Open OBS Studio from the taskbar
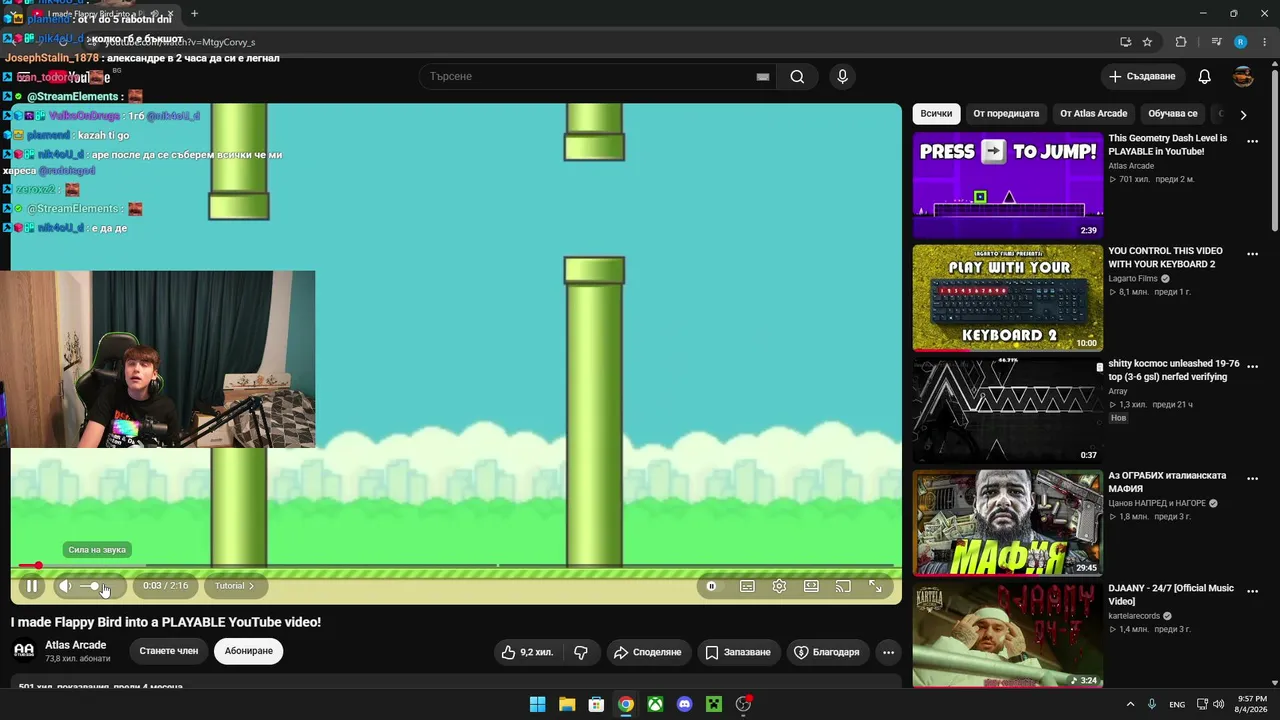 (743, 704)
